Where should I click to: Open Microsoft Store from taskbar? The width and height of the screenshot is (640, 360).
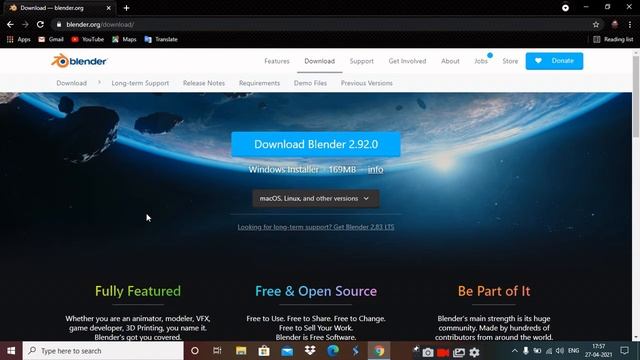264,351
